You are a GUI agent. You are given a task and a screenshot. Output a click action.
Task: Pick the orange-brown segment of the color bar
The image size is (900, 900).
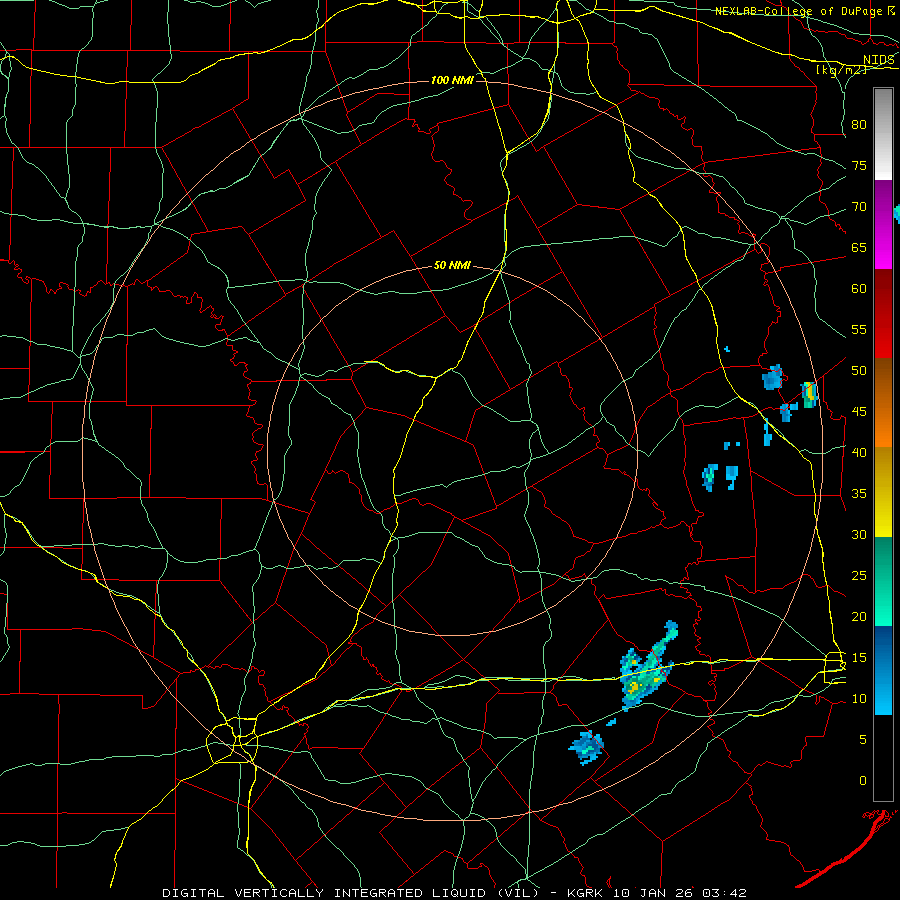tap(883, 403)
